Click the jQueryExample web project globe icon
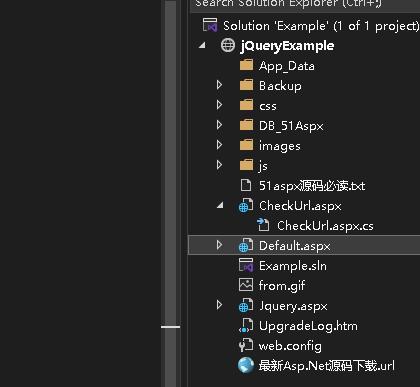Image resolution: width=420 pixels, height=387 pixels. point(228,45)
